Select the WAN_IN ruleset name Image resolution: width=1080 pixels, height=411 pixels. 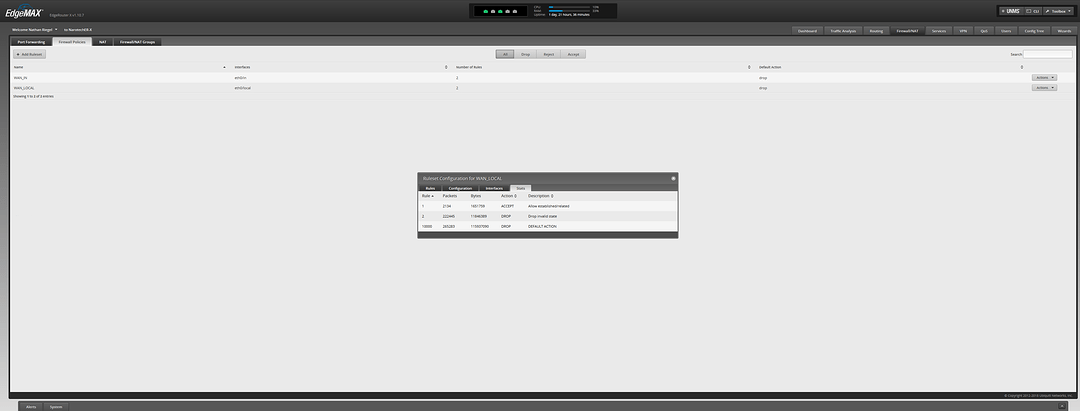(x=21, y=78)
